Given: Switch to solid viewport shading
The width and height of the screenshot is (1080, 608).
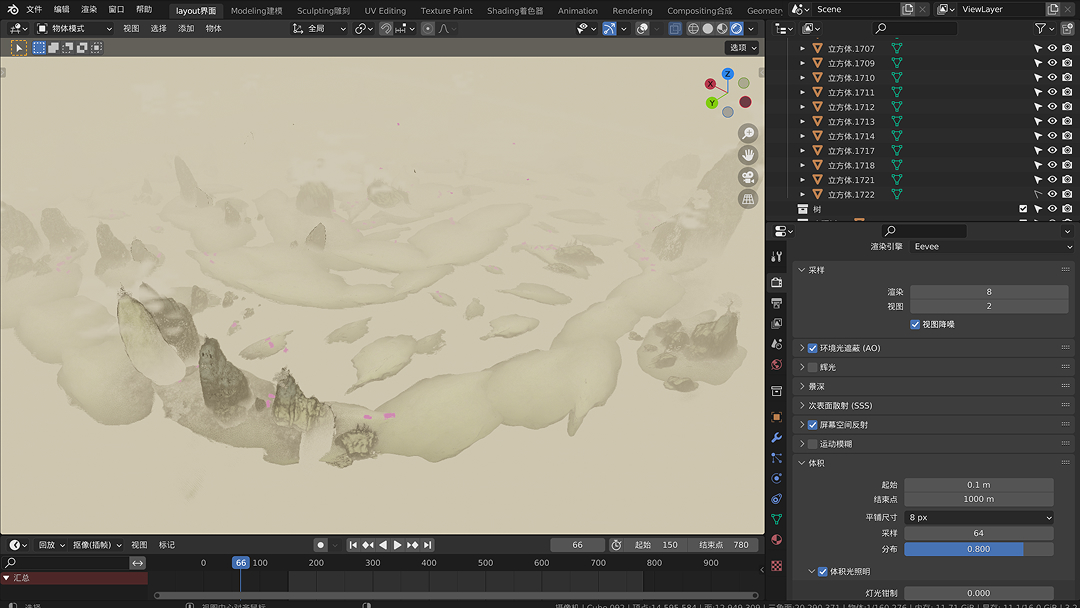Looking at the screenshot, I should (707, 28).
